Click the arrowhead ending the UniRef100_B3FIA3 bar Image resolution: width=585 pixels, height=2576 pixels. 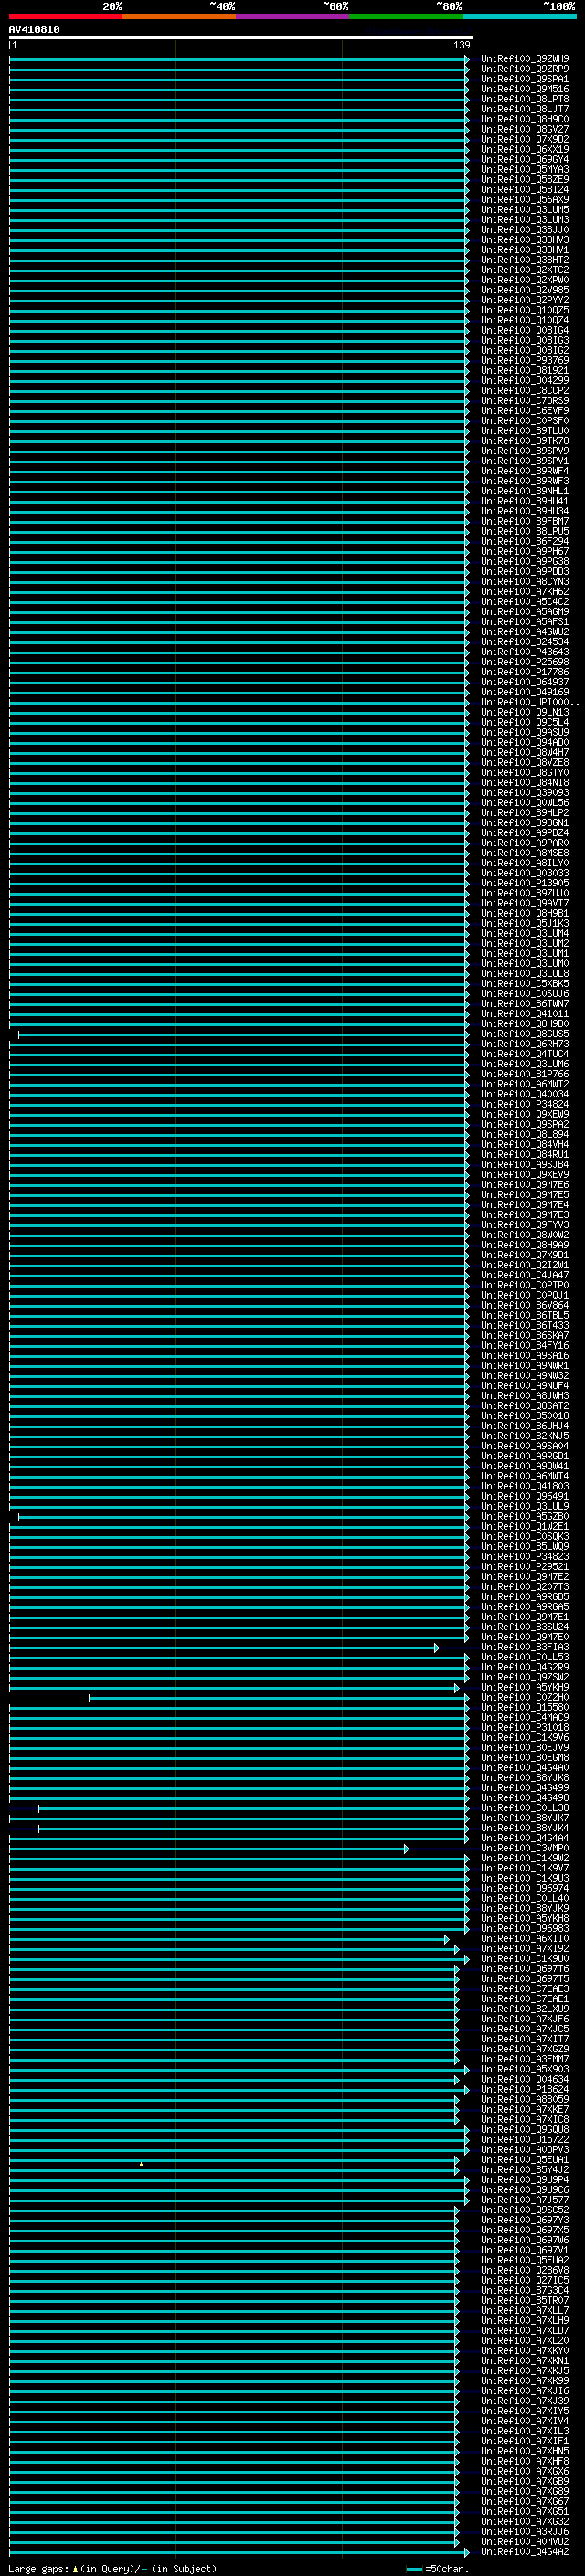(x=436, y=1648)
